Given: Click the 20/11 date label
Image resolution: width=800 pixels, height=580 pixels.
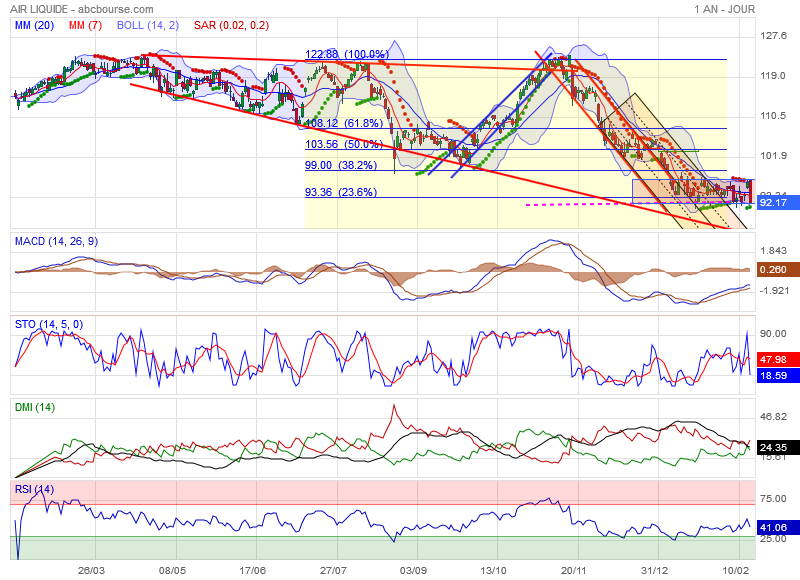Looking at the screenshot, I should tap(574, 571).
